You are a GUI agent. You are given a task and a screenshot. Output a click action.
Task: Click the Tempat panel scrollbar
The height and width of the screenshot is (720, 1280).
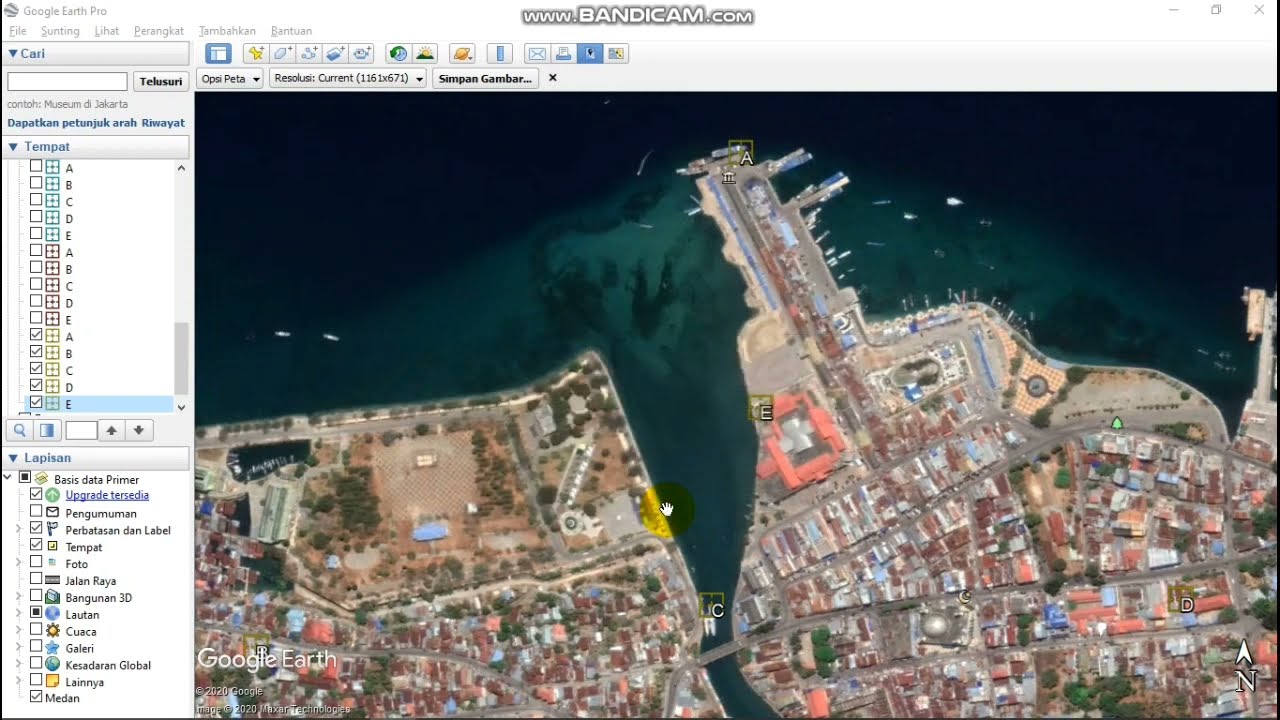click(x=181, y=358)
